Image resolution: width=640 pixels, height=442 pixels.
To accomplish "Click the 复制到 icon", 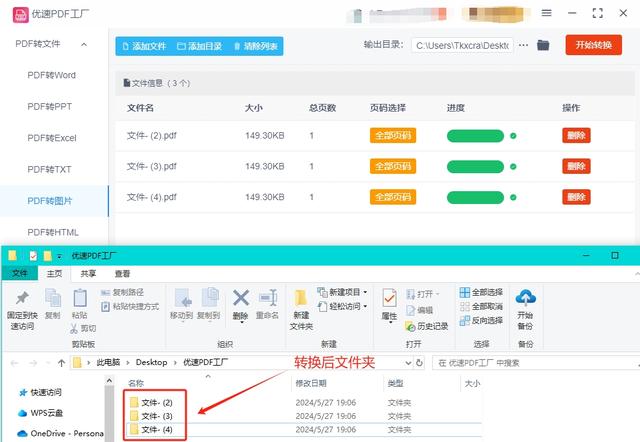I will coord(209,298).
